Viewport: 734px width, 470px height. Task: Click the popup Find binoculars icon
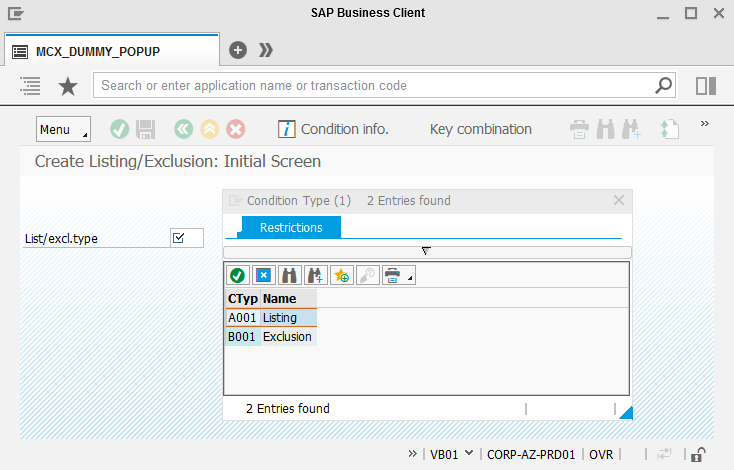click(289, 275)
